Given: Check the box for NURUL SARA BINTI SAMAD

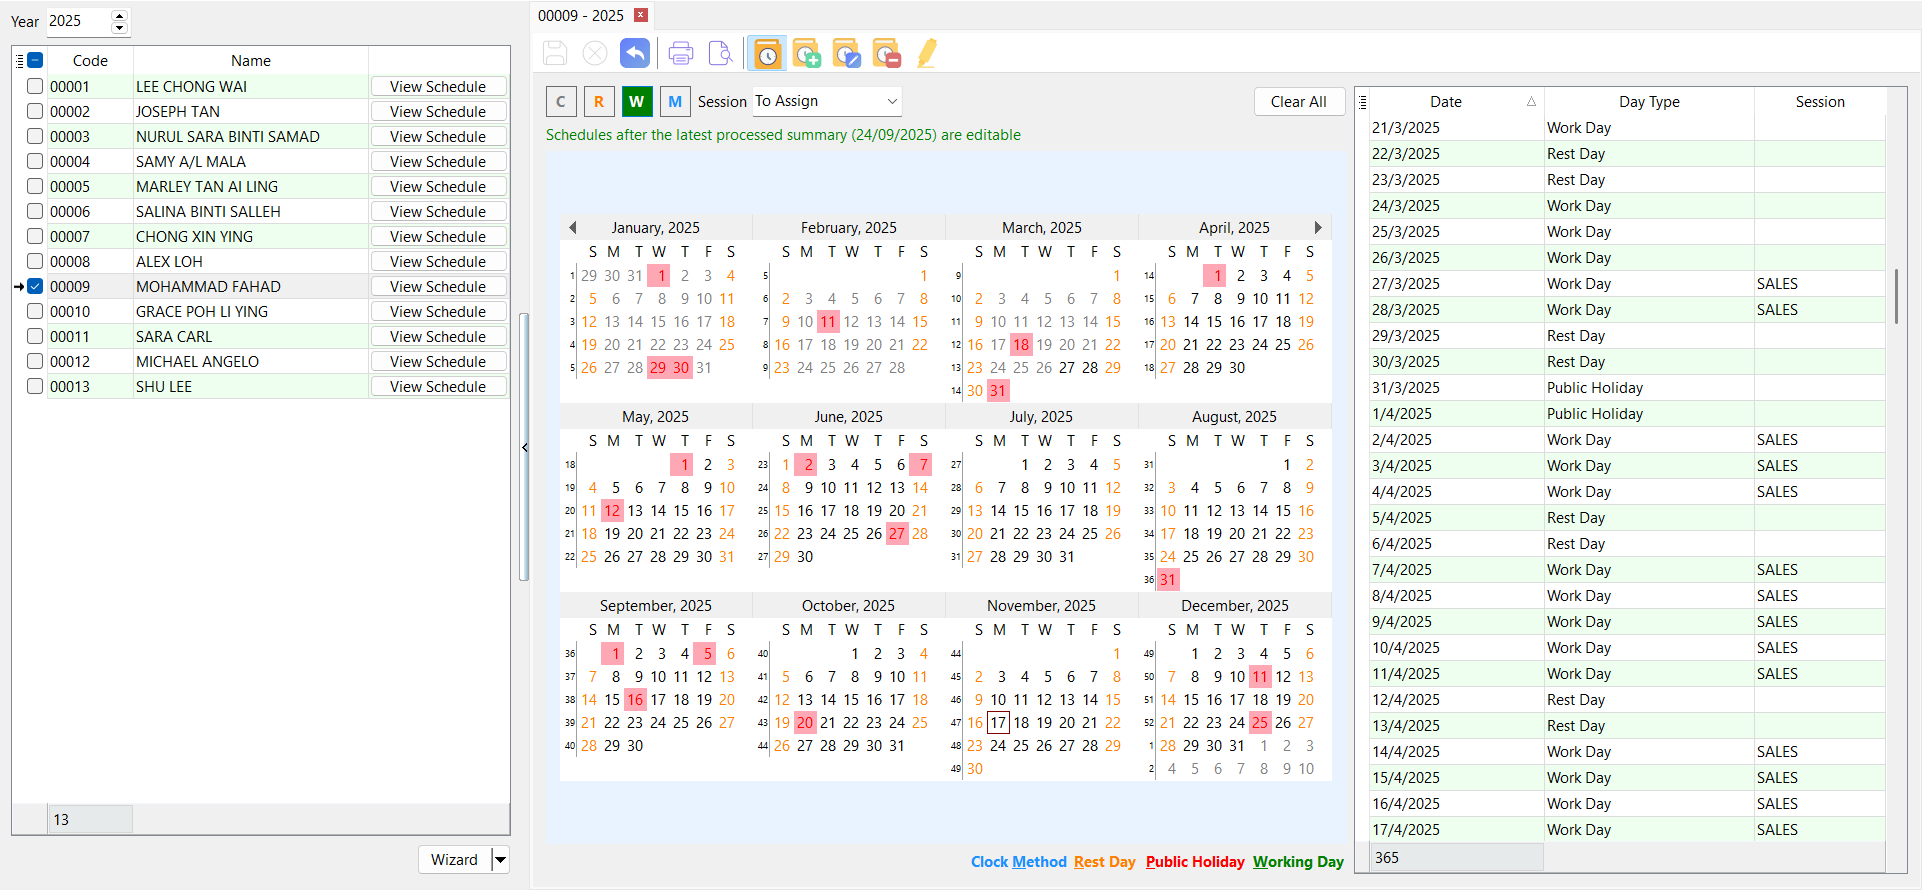Looking at the screenshot, I should coord(35,136).
